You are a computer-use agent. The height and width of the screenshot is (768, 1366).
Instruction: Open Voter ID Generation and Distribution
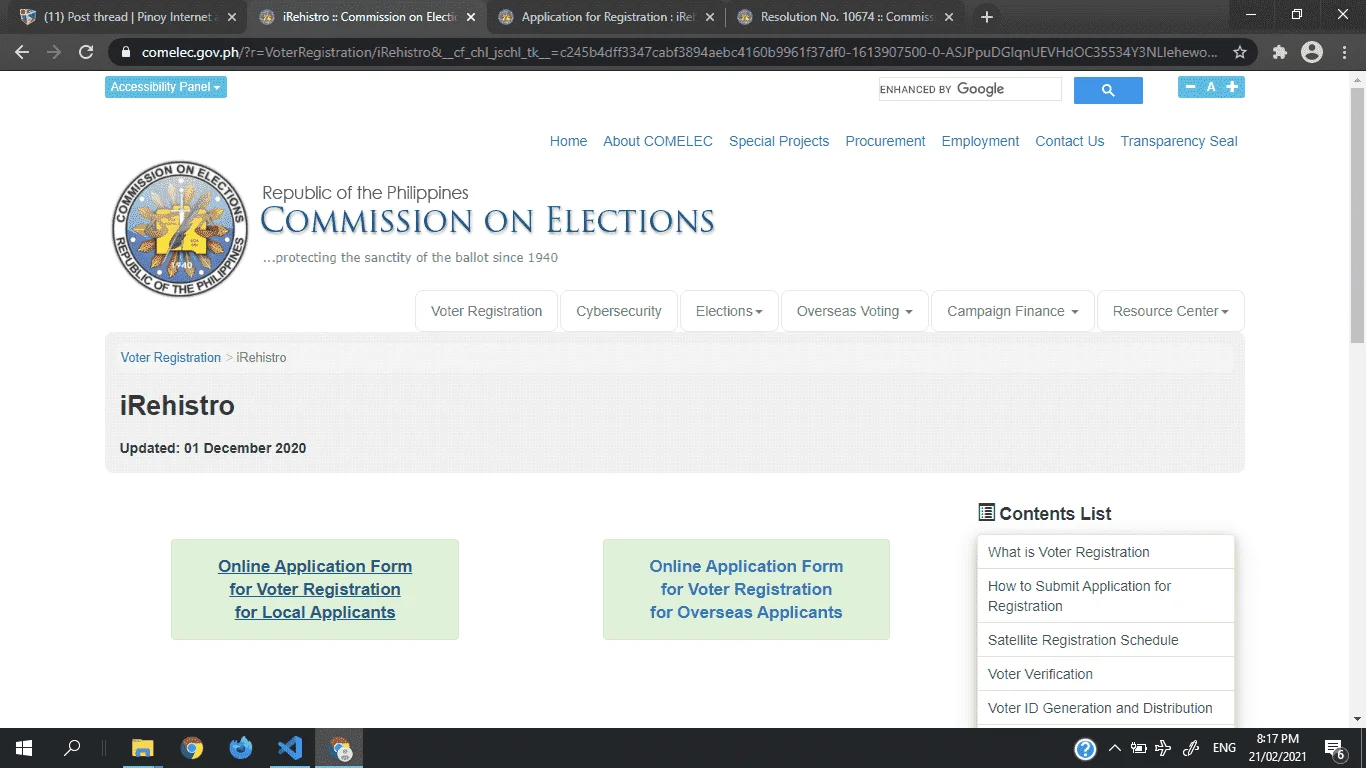coord(1106,708)
